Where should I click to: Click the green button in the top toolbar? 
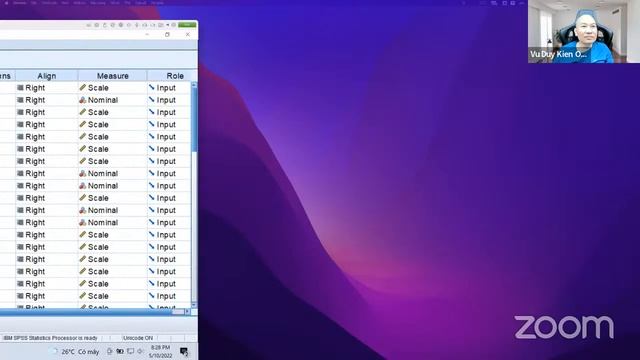point(187,25)
